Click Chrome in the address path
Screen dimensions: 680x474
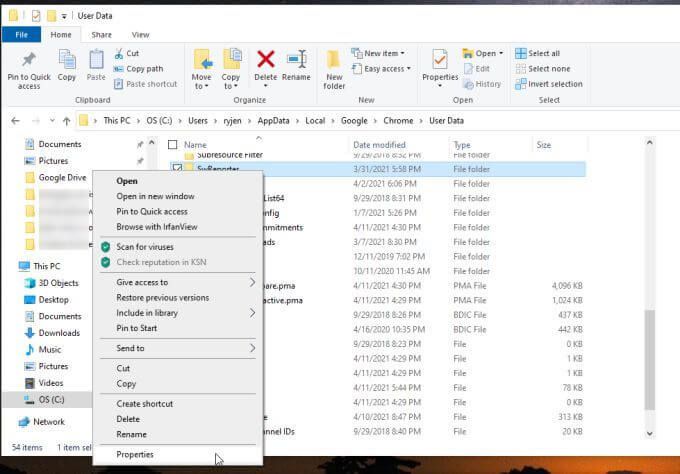398,121
